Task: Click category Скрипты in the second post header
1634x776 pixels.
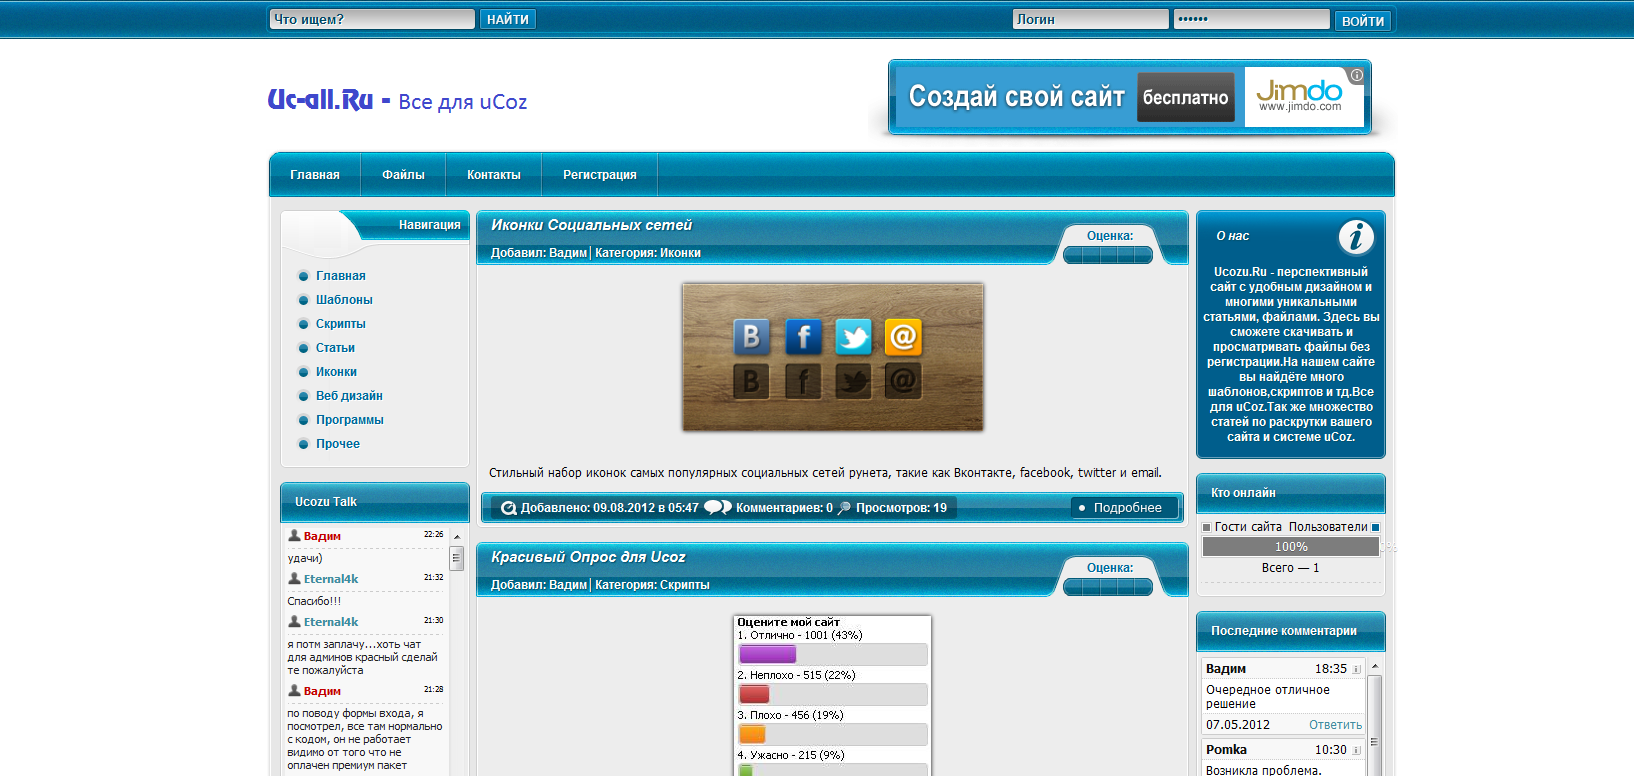Action: pyautogui.click(x=685, y=585)
